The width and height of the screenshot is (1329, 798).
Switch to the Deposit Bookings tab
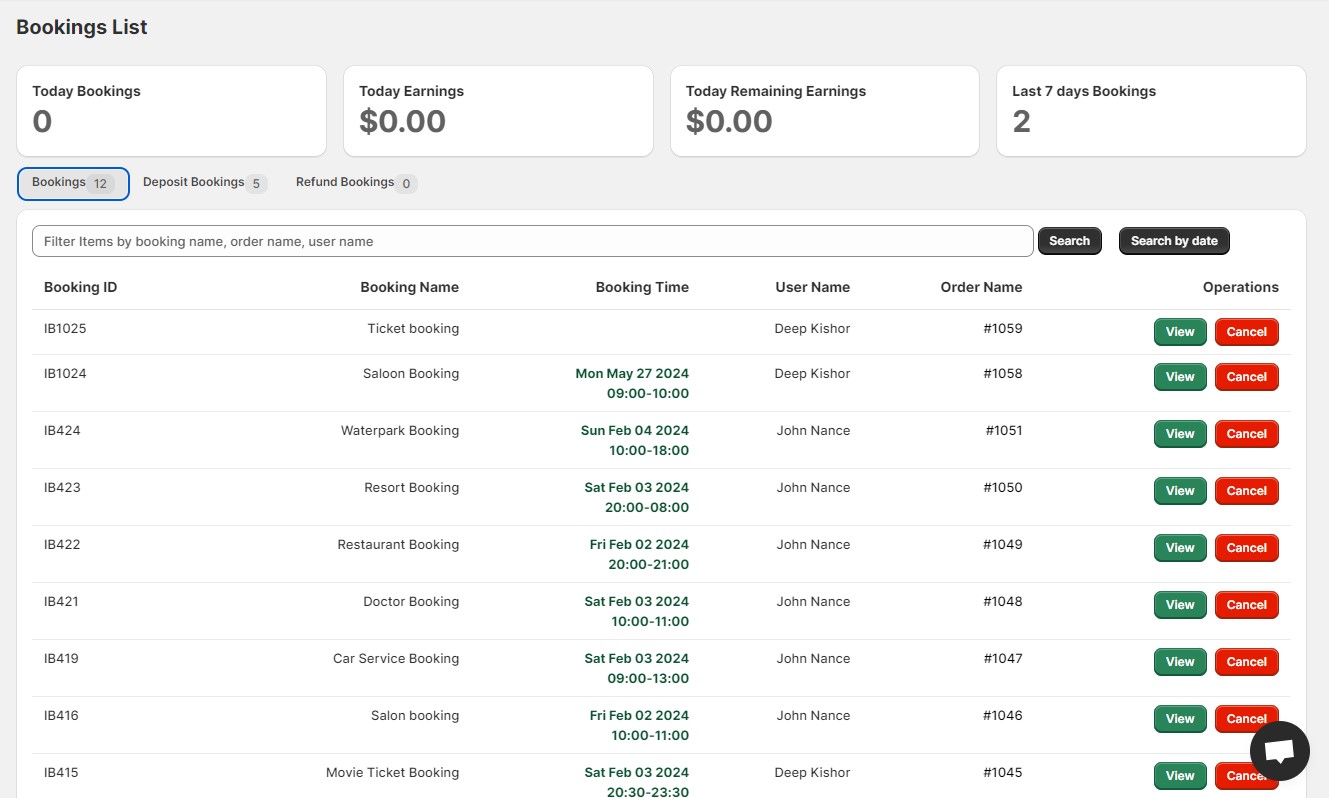[x=204, y=183]
